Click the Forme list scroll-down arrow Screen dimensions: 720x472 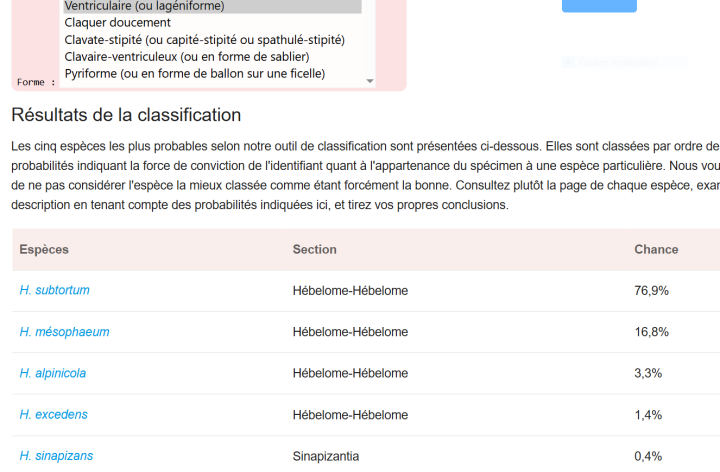pos(370,80)
